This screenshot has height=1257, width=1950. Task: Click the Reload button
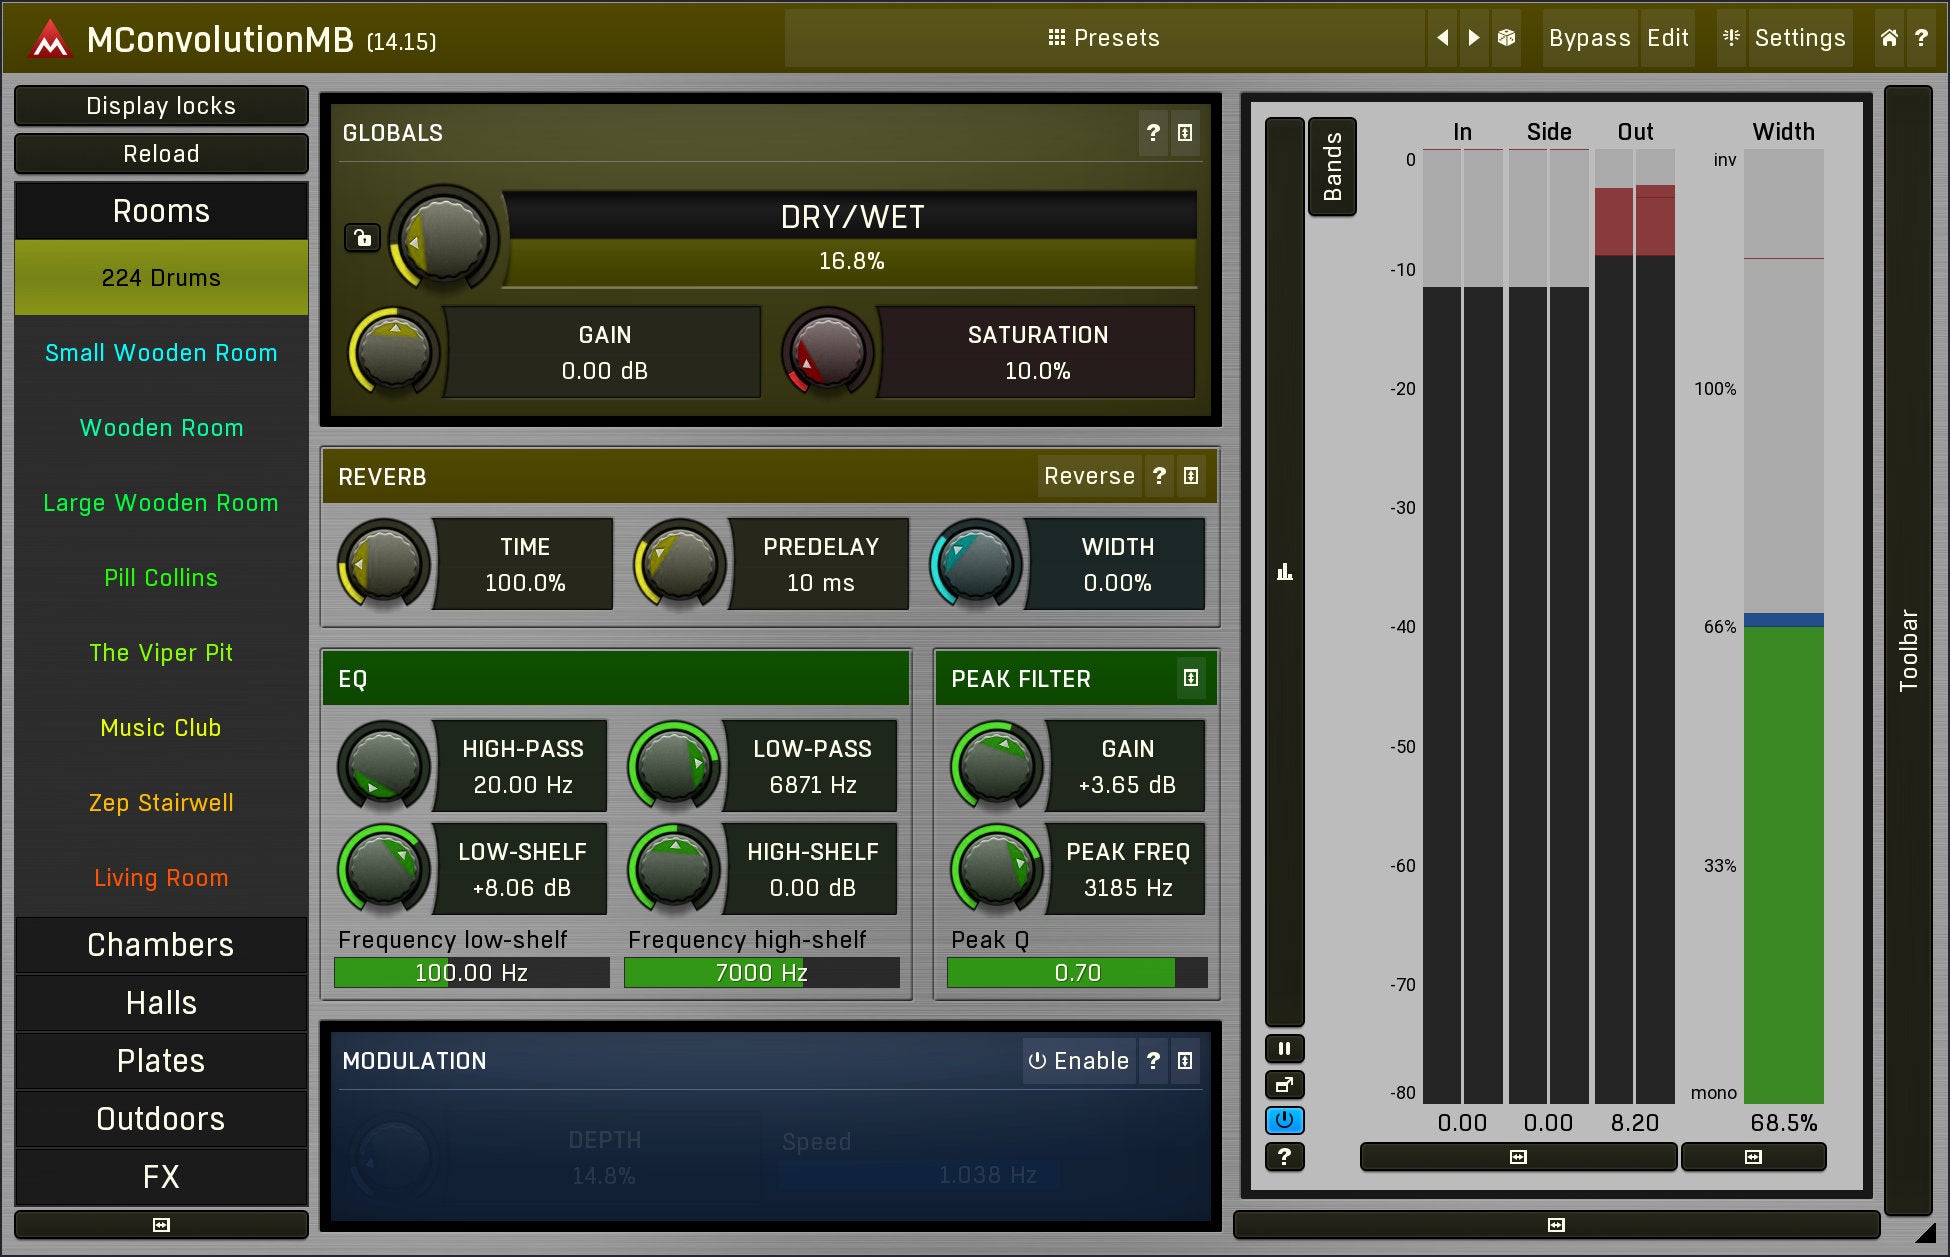(x=161, y=154)
